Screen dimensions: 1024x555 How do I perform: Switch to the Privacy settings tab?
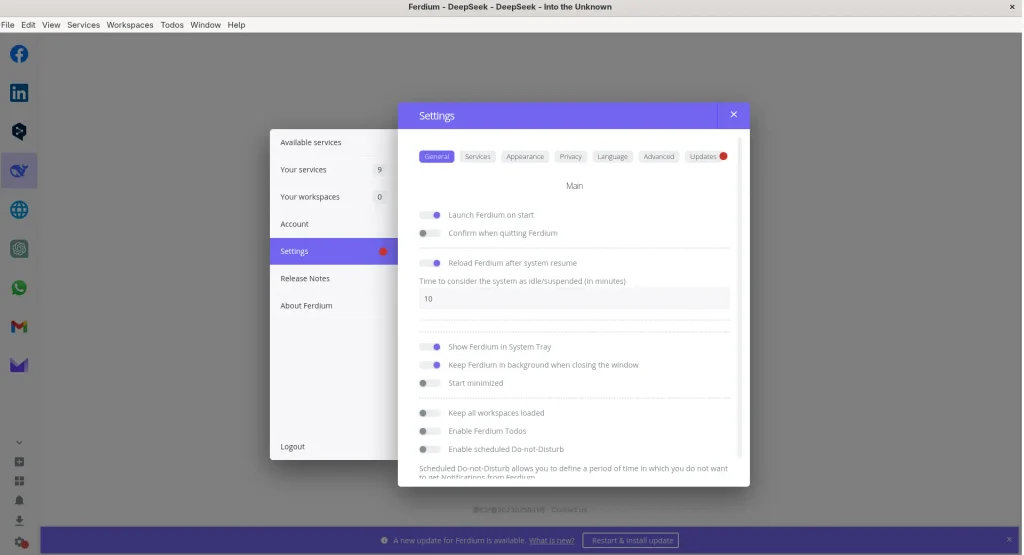pos(570,157)
